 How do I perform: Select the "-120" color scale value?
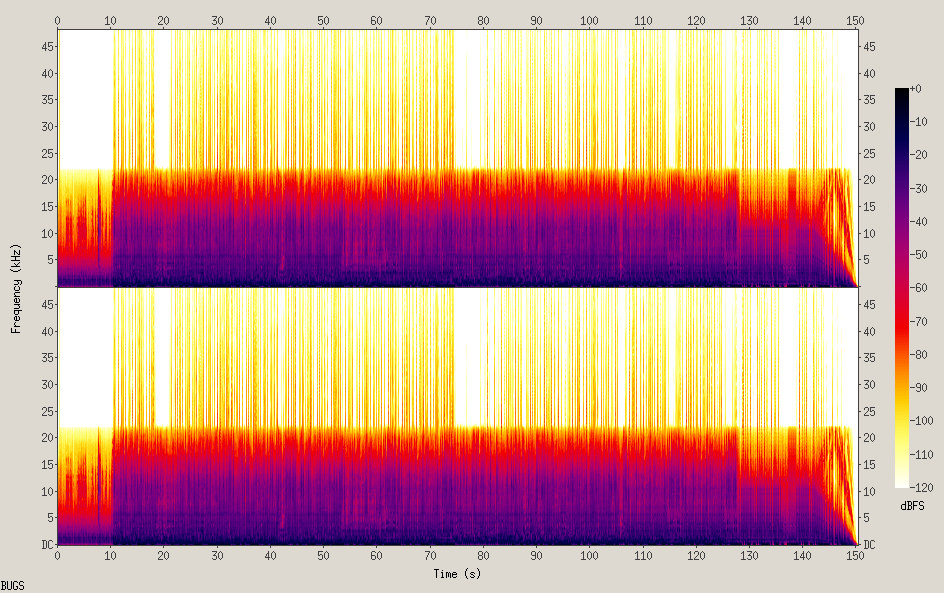click(x=922, y=488)
